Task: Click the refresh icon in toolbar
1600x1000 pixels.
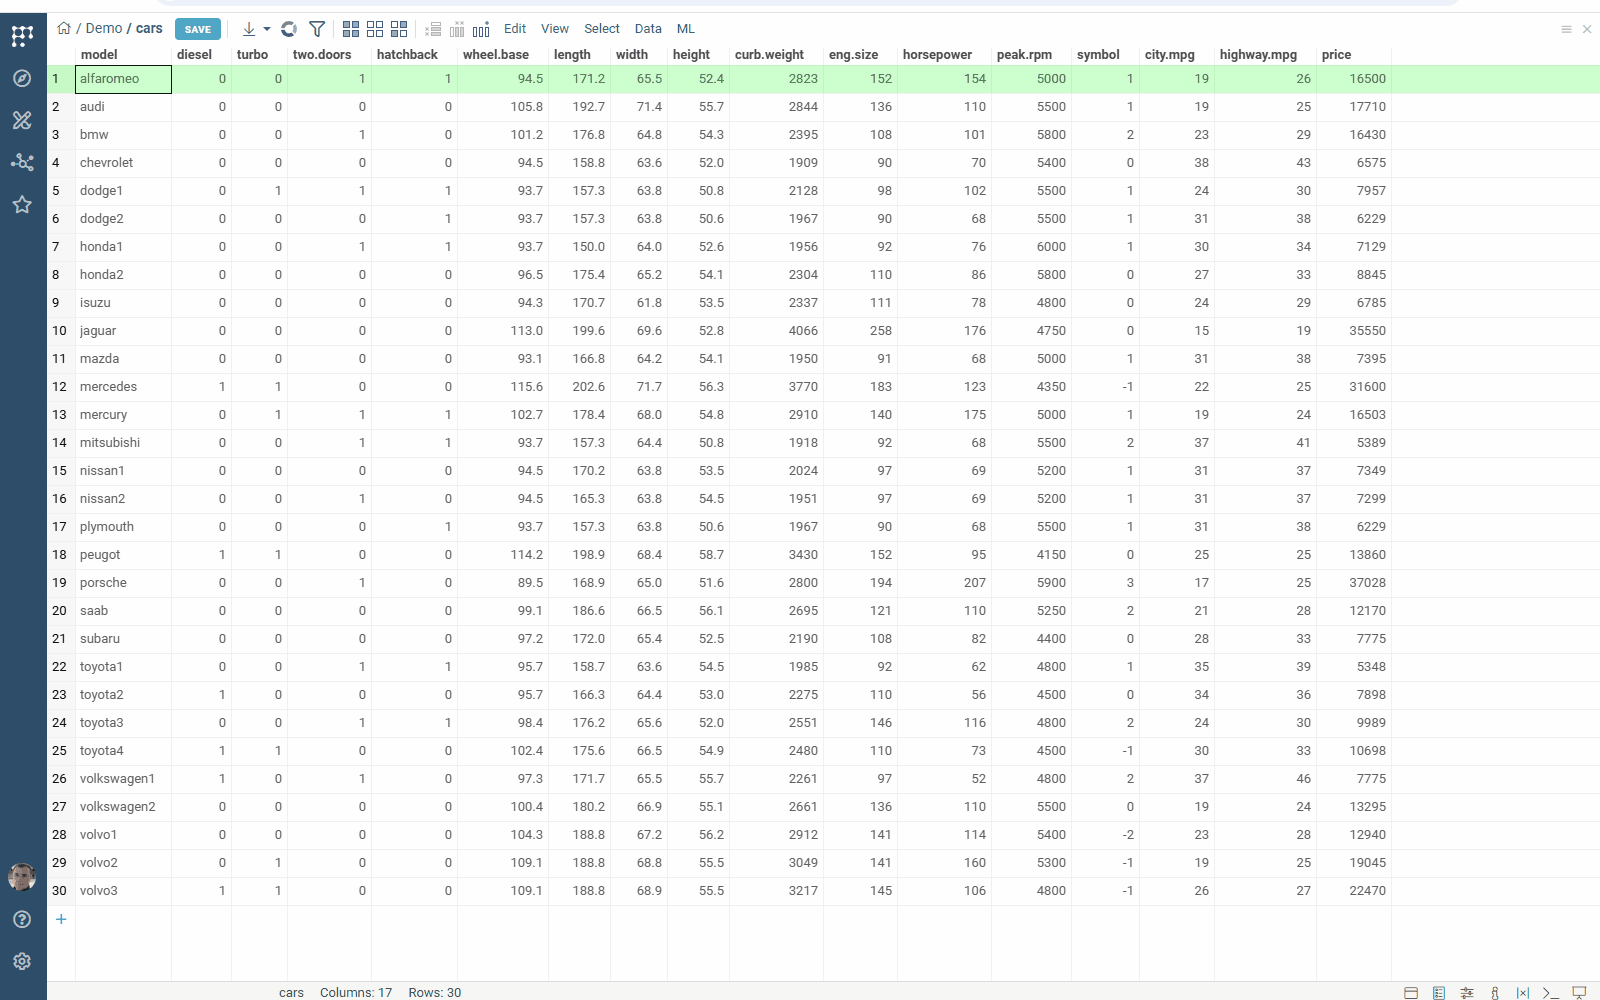Action: tap(289, 29)
